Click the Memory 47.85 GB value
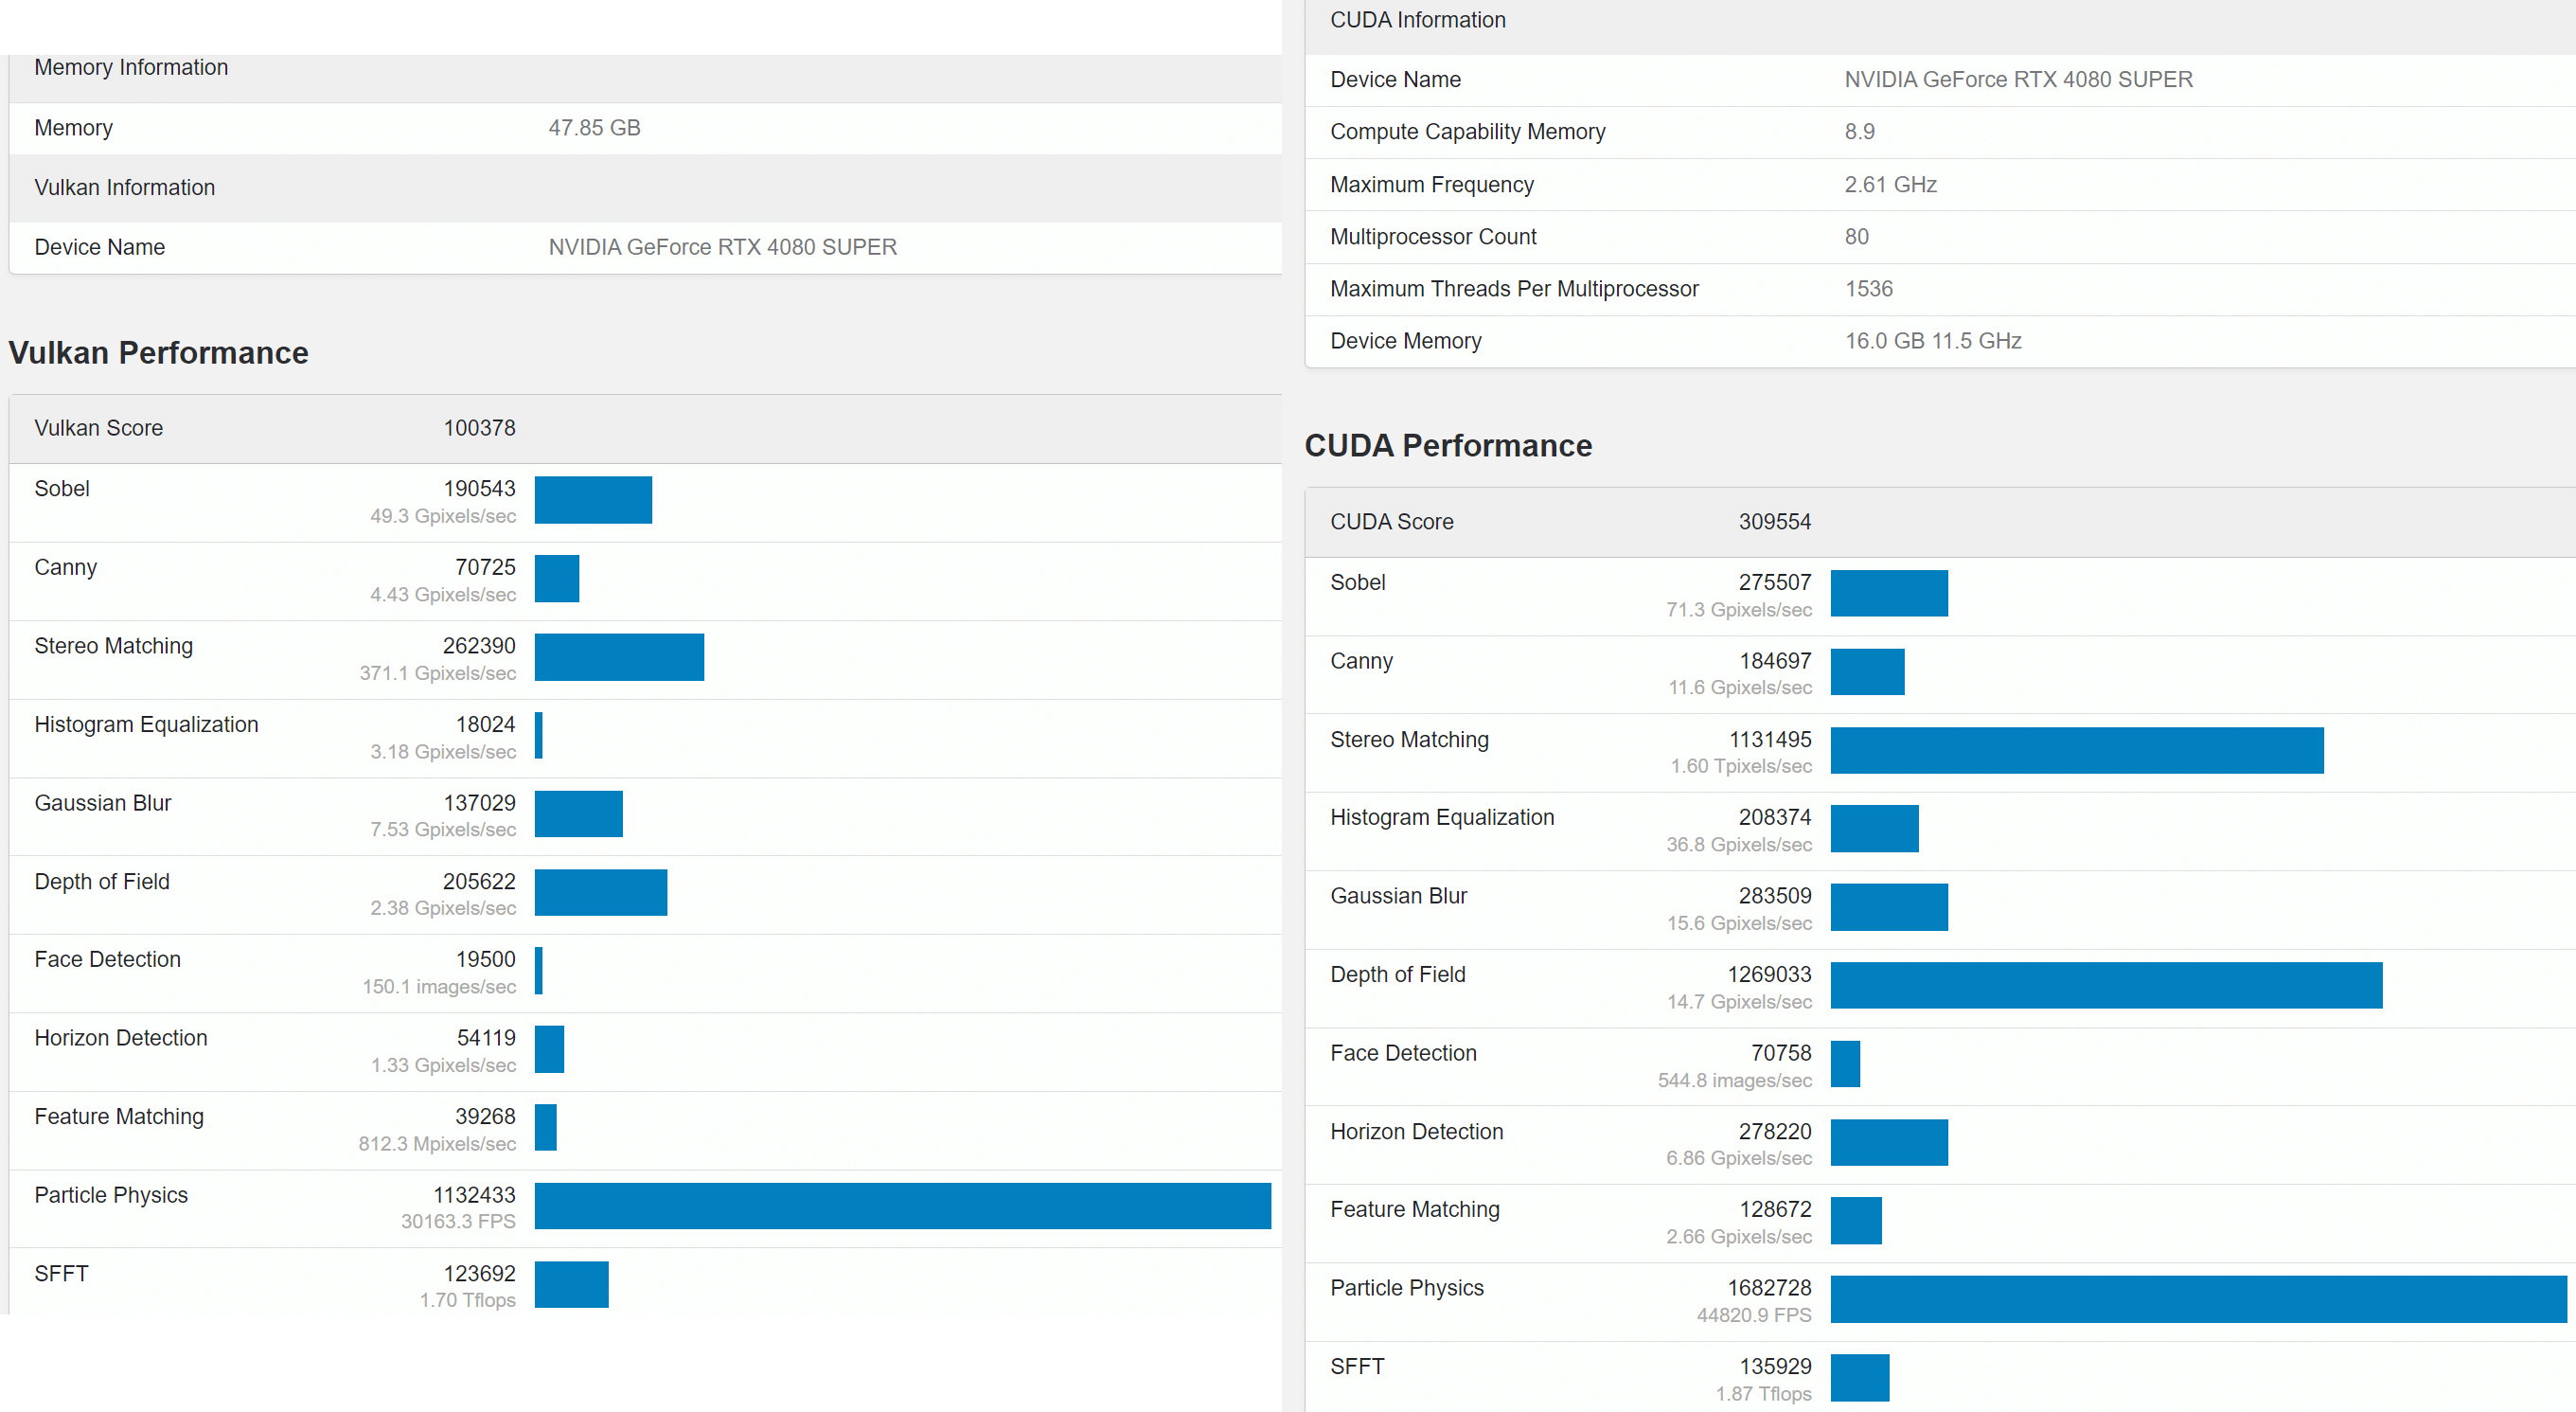 [x=594, y=128]
